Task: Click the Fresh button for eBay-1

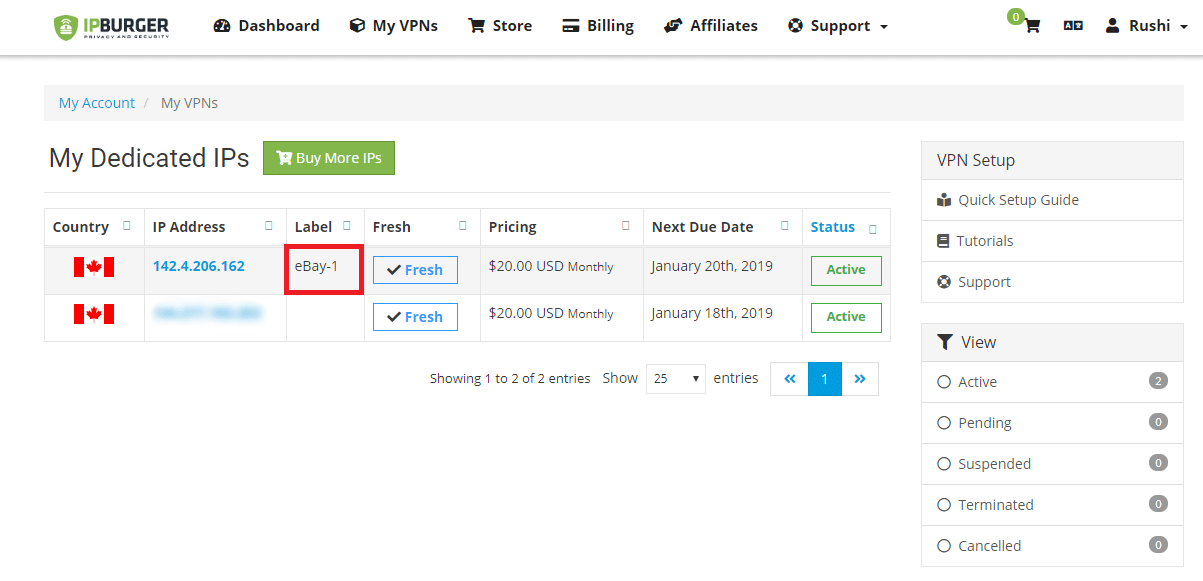Action: 415,270
